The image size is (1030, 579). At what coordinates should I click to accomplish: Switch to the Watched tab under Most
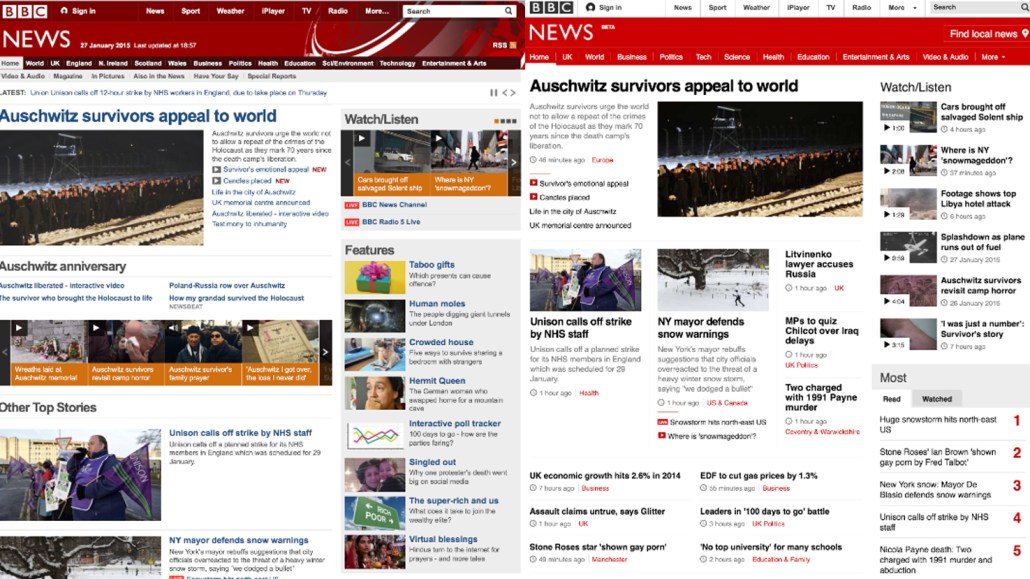pyautogui.click(x=937, y=399)
